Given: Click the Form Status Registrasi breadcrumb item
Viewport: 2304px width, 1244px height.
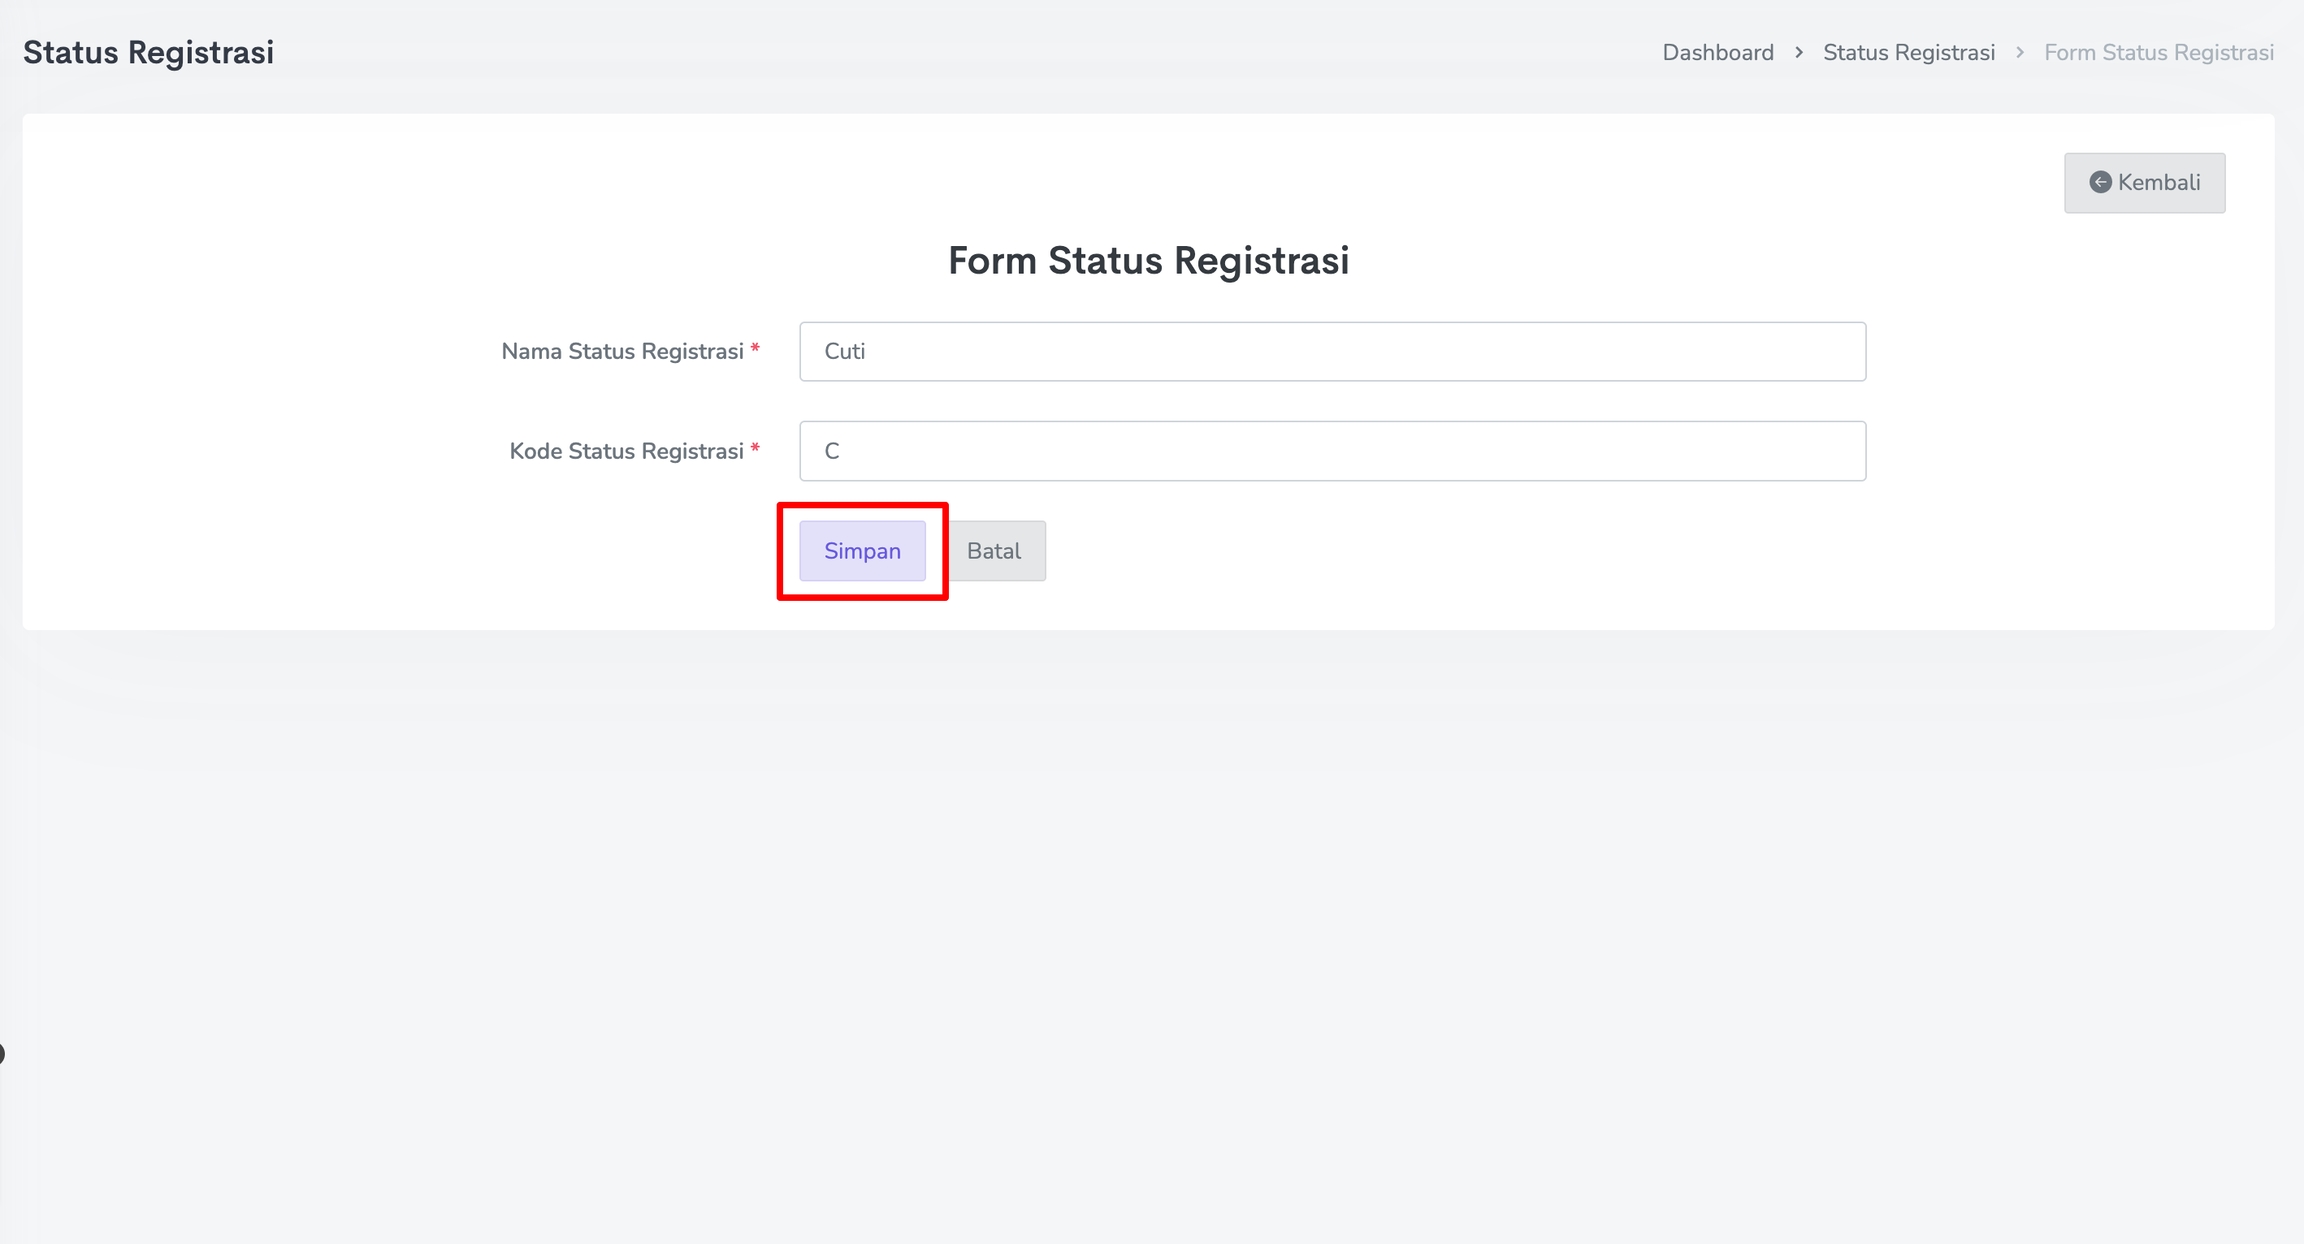Looking at the screenshot, I should pyautogui.click(x=2158, y=52).
